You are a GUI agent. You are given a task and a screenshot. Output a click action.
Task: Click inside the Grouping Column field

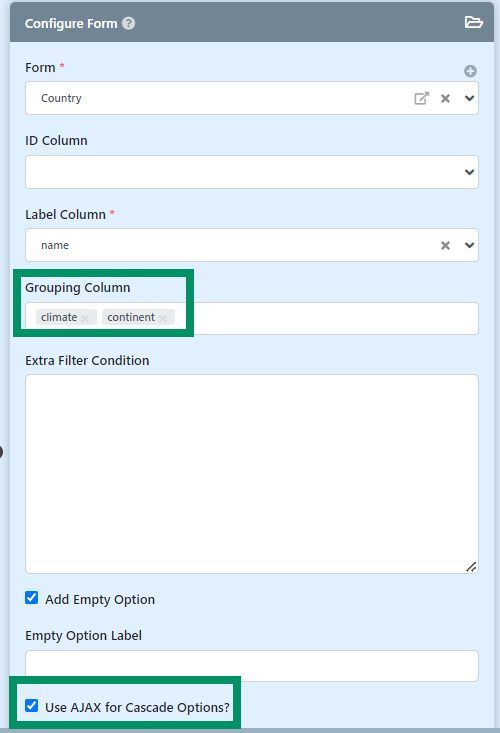click(327, 318)
